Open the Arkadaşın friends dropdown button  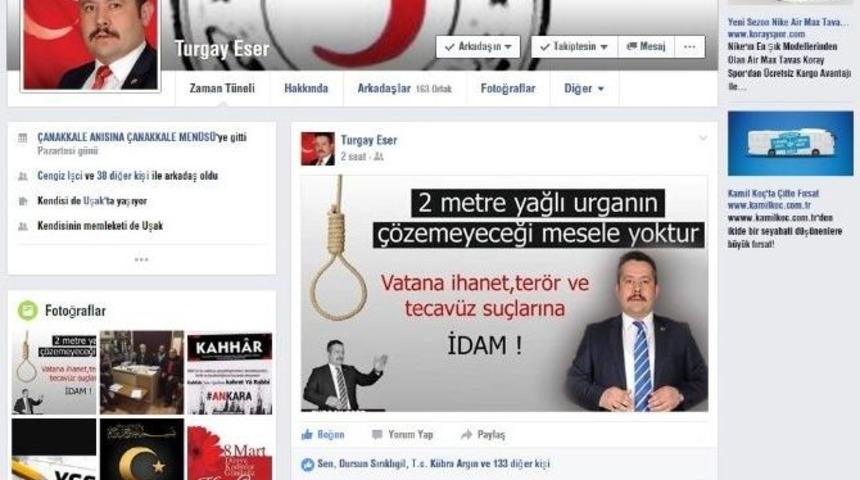[x=478, y=47]
